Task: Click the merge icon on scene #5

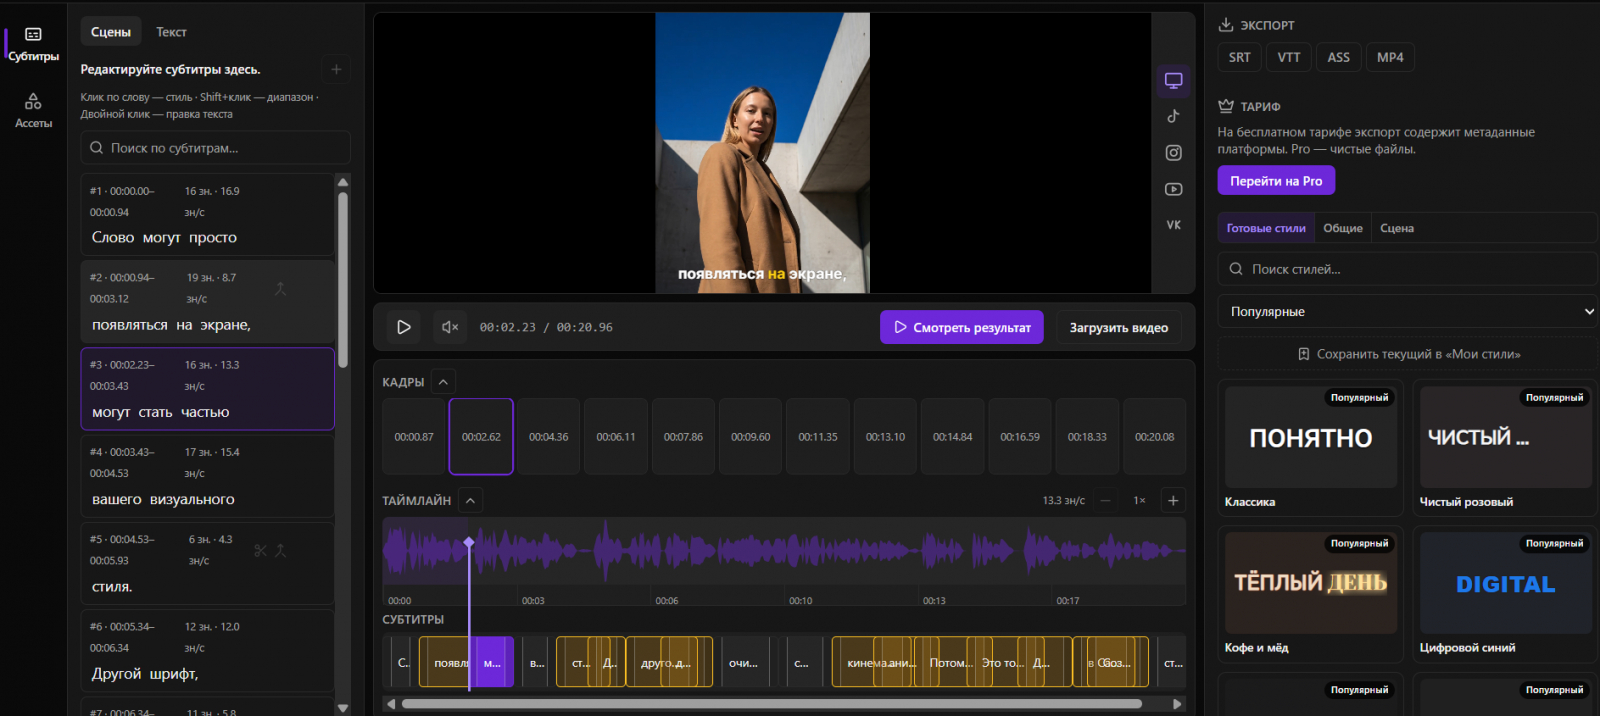Action: coord(281,551)
